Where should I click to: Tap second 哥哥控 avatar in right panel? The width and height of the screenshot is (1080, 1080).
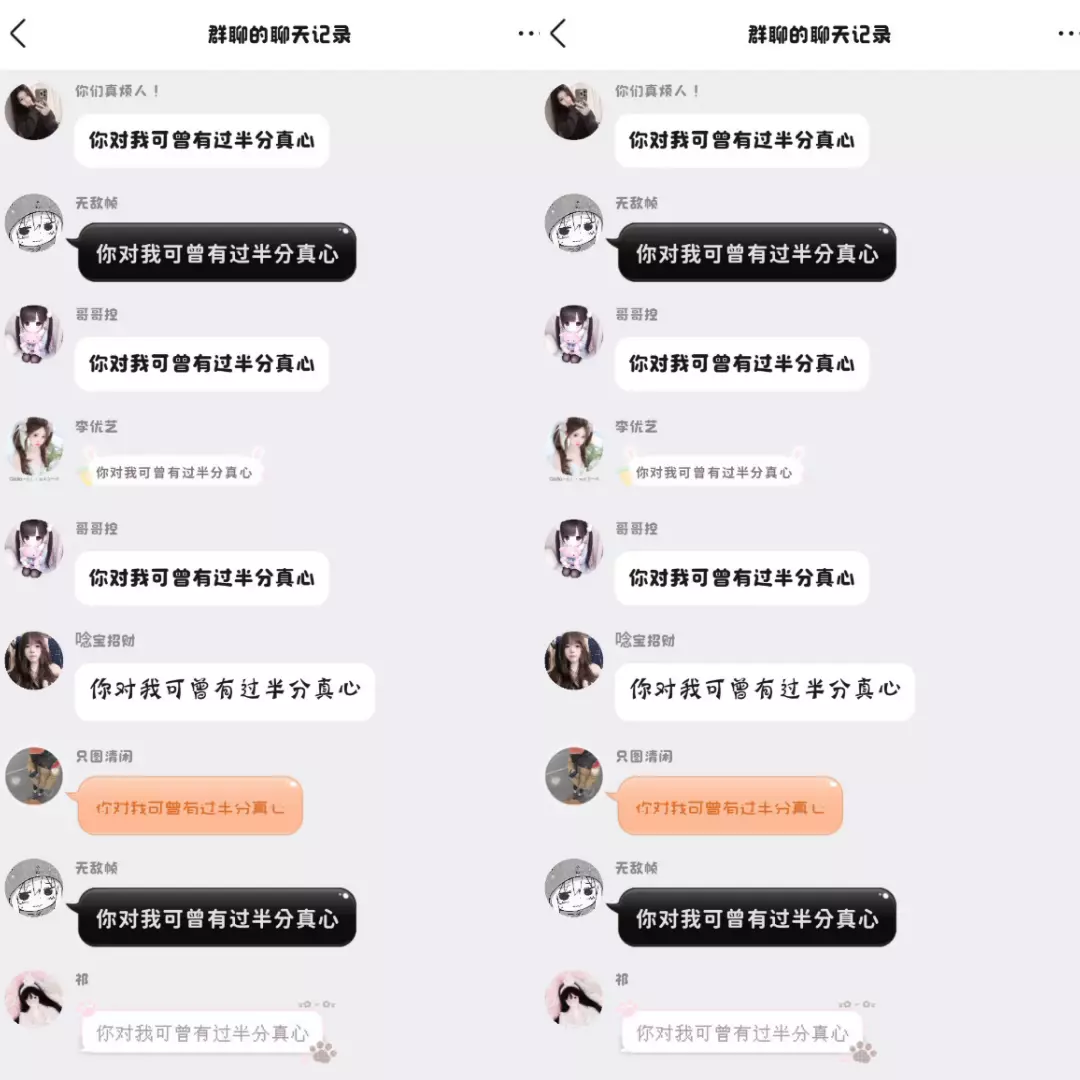tap(574, 549)
